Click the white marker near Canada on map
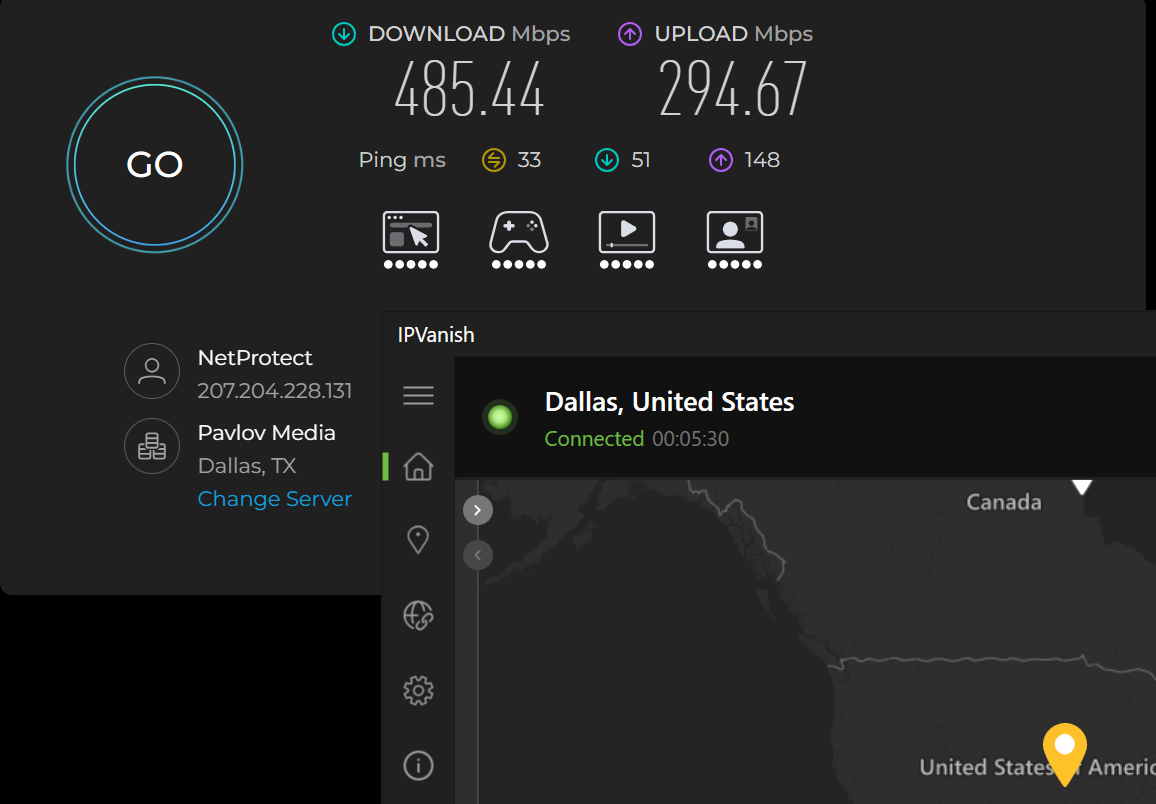The height and width of the screenshot is (804, 1156). coord(1082,487)
